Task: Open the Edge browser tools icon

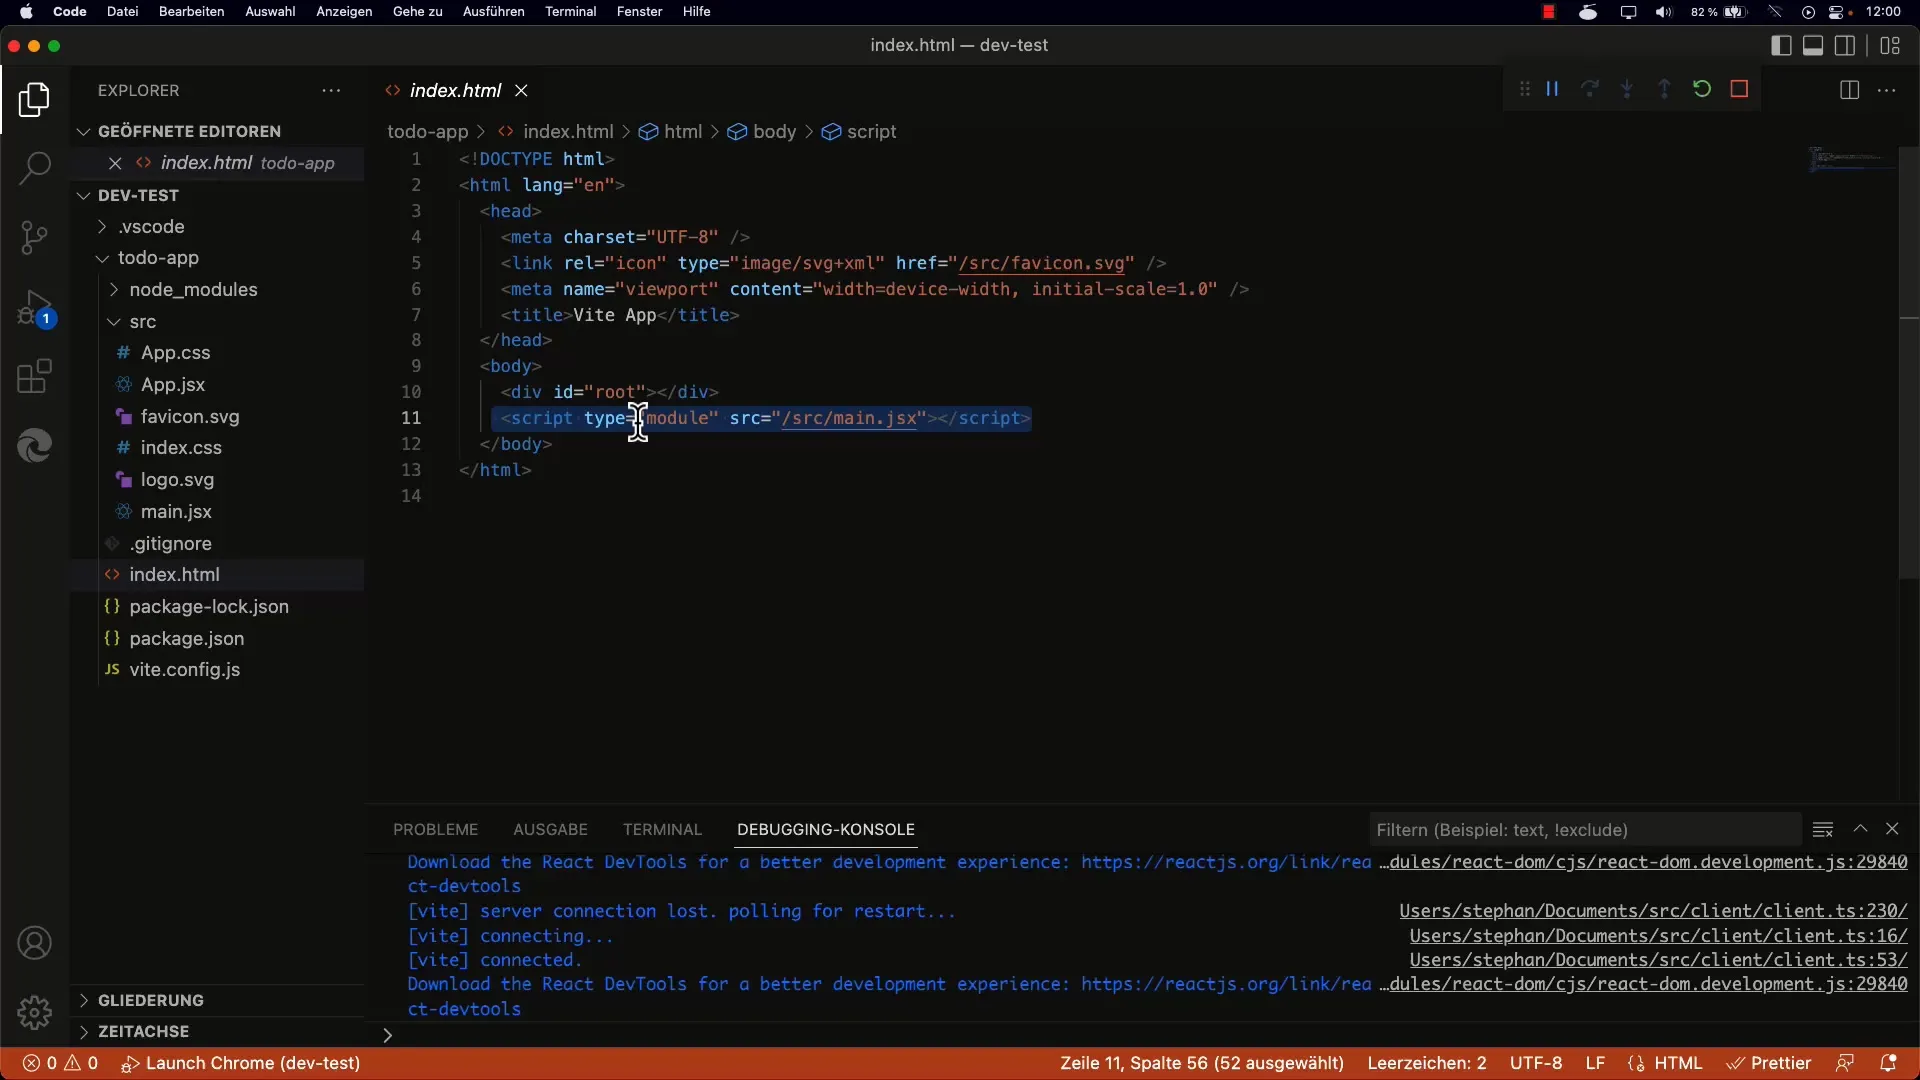Action: [34, 446]
